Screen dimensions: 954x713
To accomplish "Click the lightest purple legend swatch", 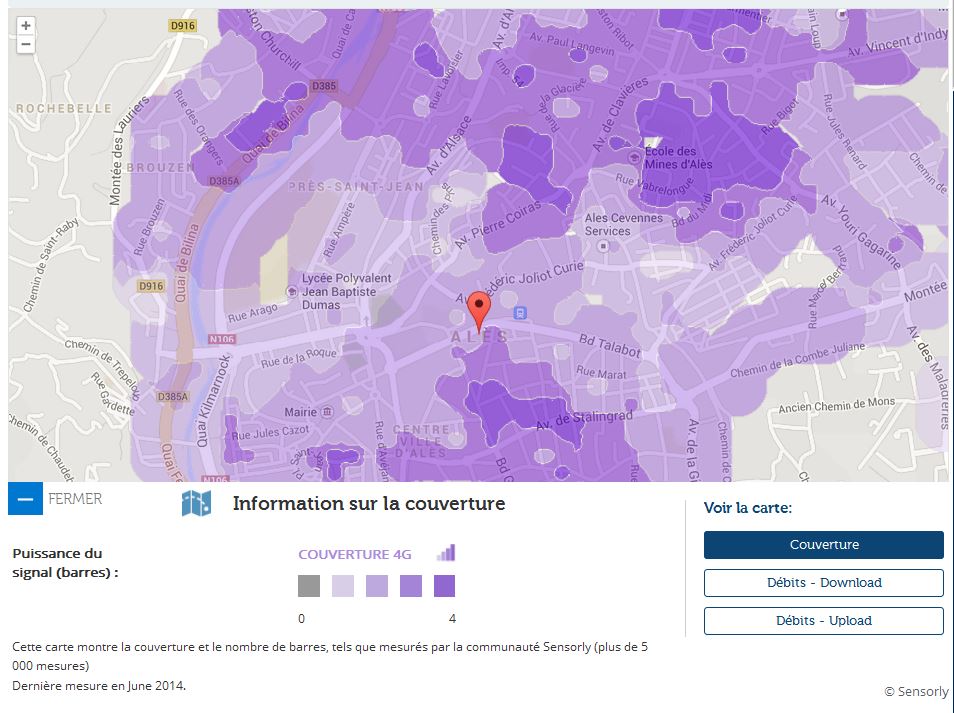I will pos(343,586).
